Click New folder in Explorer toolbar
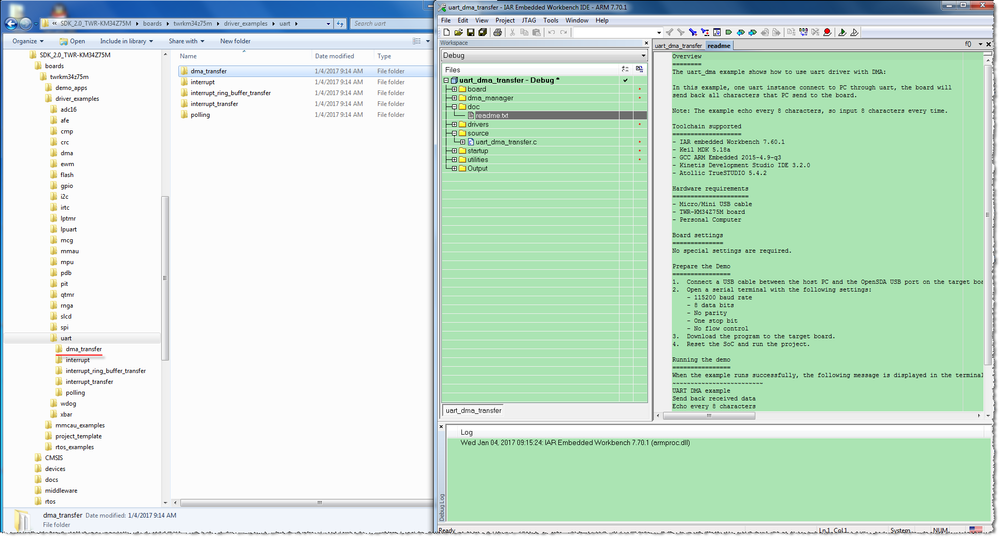The height and width of the screenshot is (537, 999). coord(235,41)
